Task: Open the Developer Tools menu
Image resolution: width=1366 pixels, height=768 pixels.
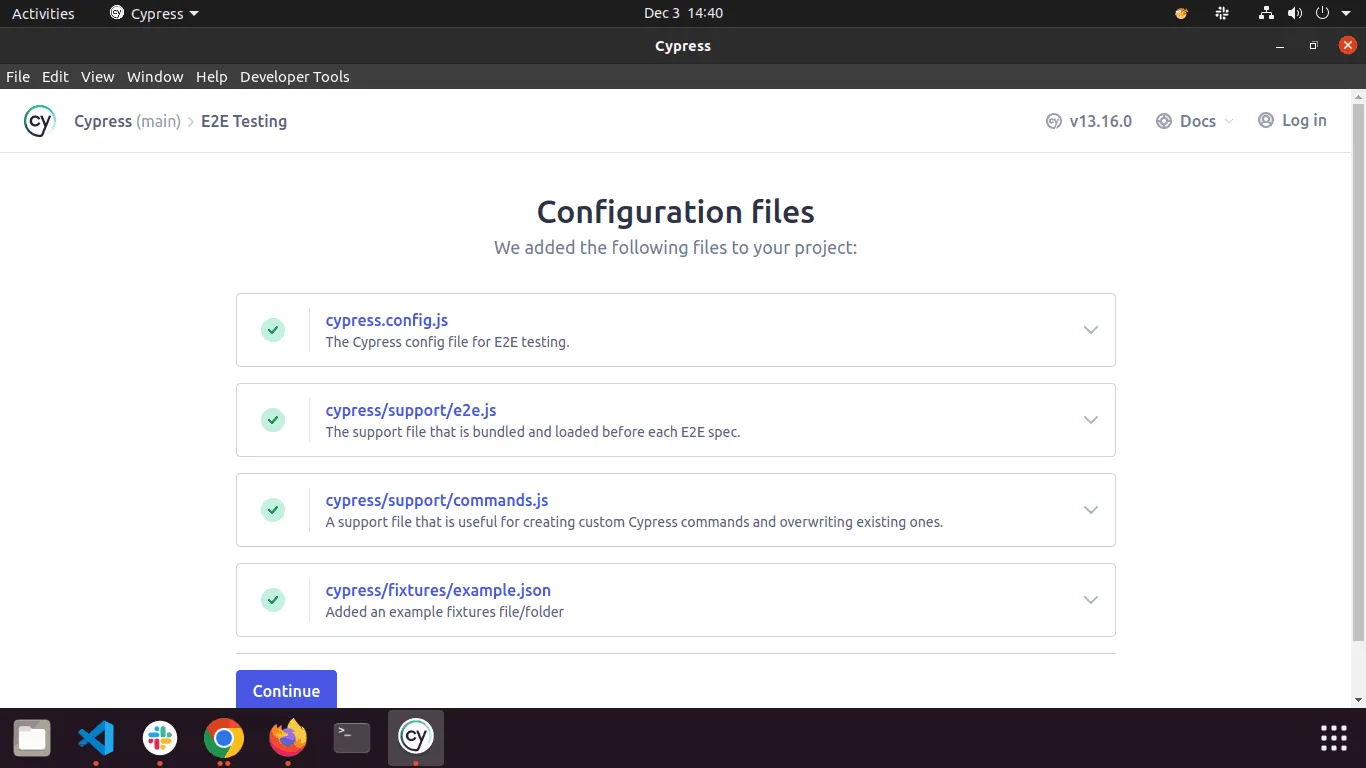Action: pos(295,76)
